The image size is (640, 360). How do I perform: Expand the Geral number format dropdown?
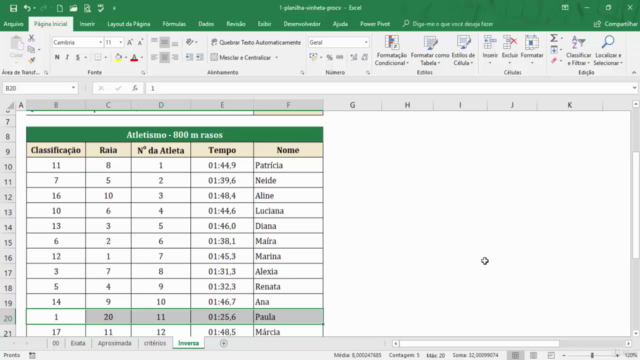[x=366, y=42]
